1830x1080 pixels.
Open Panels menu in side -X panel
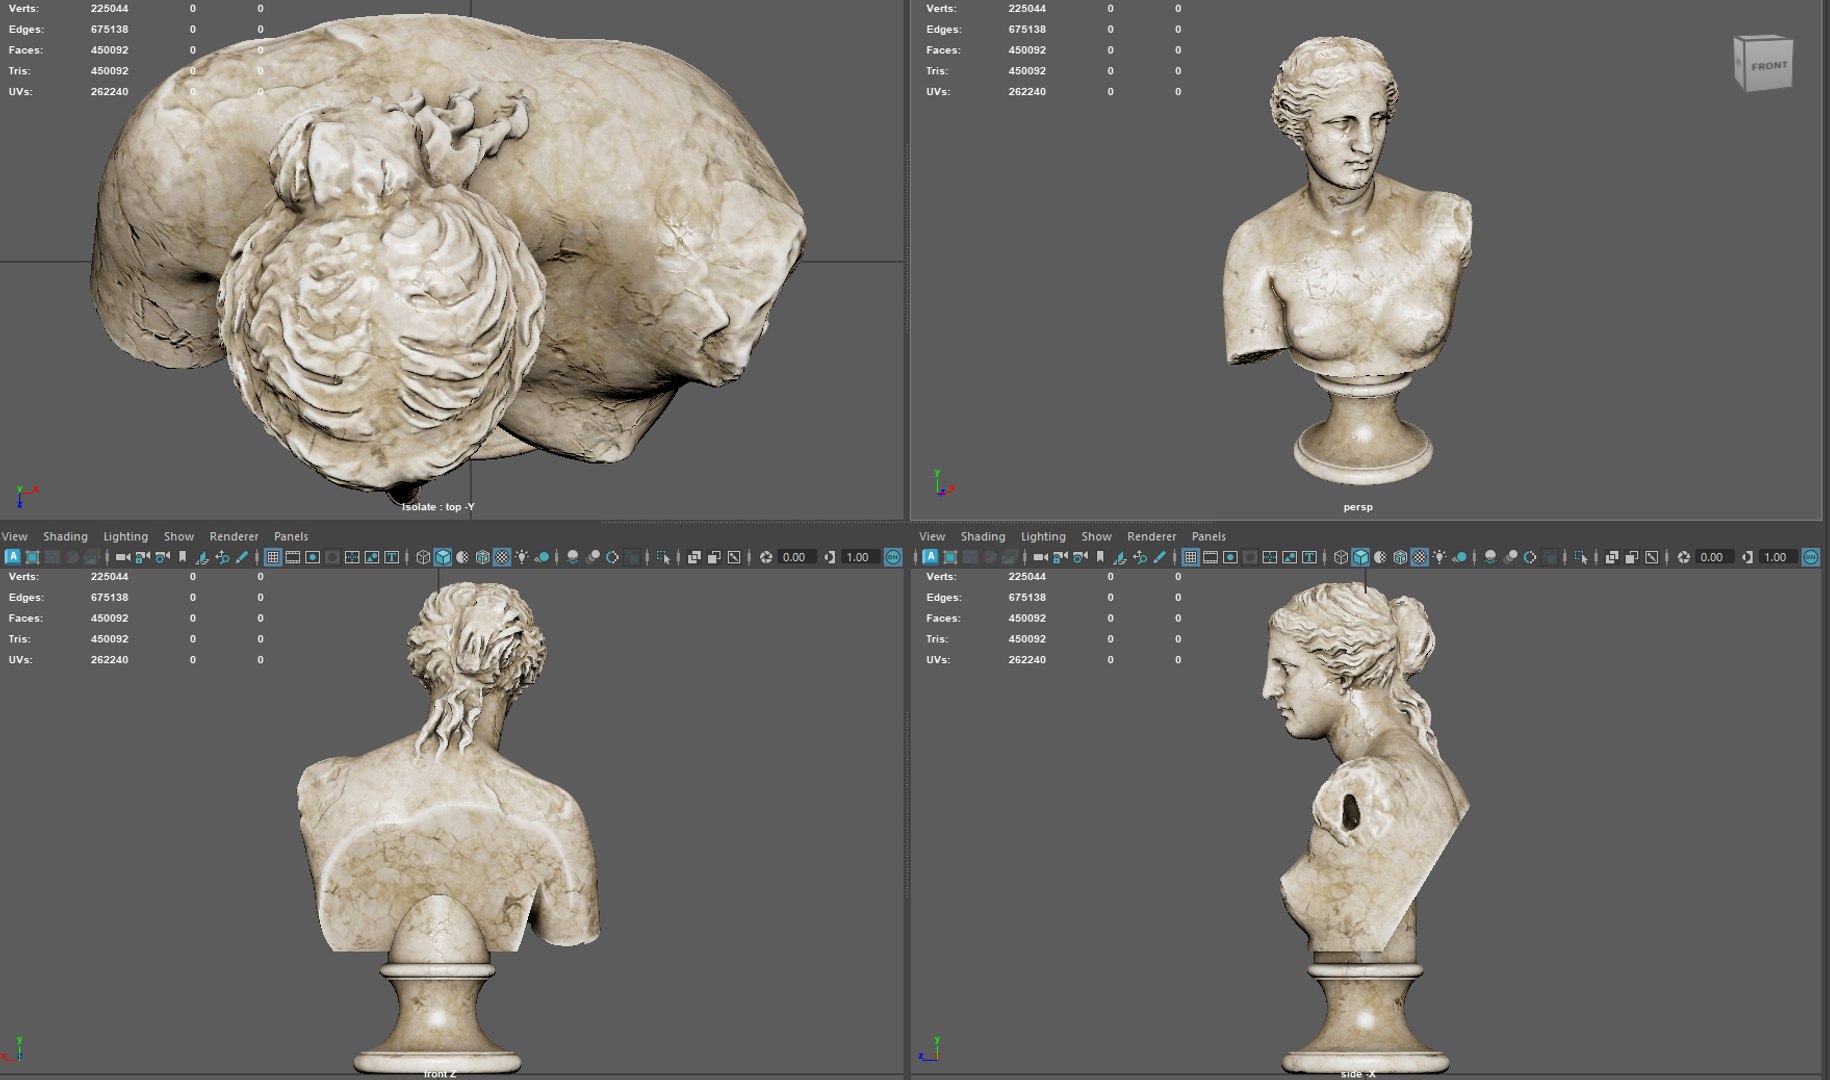[x=1209, y=536]
